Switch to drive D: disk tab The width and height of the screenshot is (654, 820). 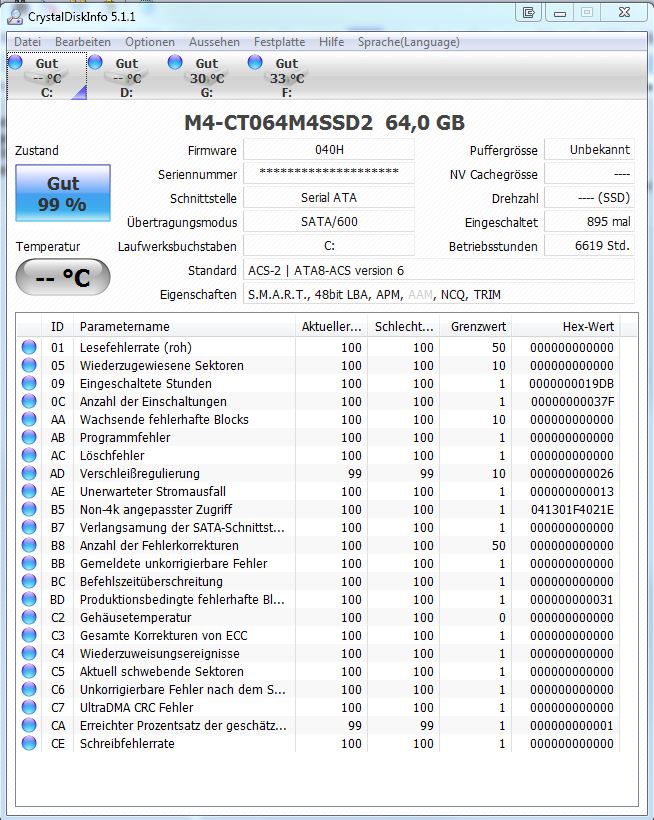(x=127, y=77)
